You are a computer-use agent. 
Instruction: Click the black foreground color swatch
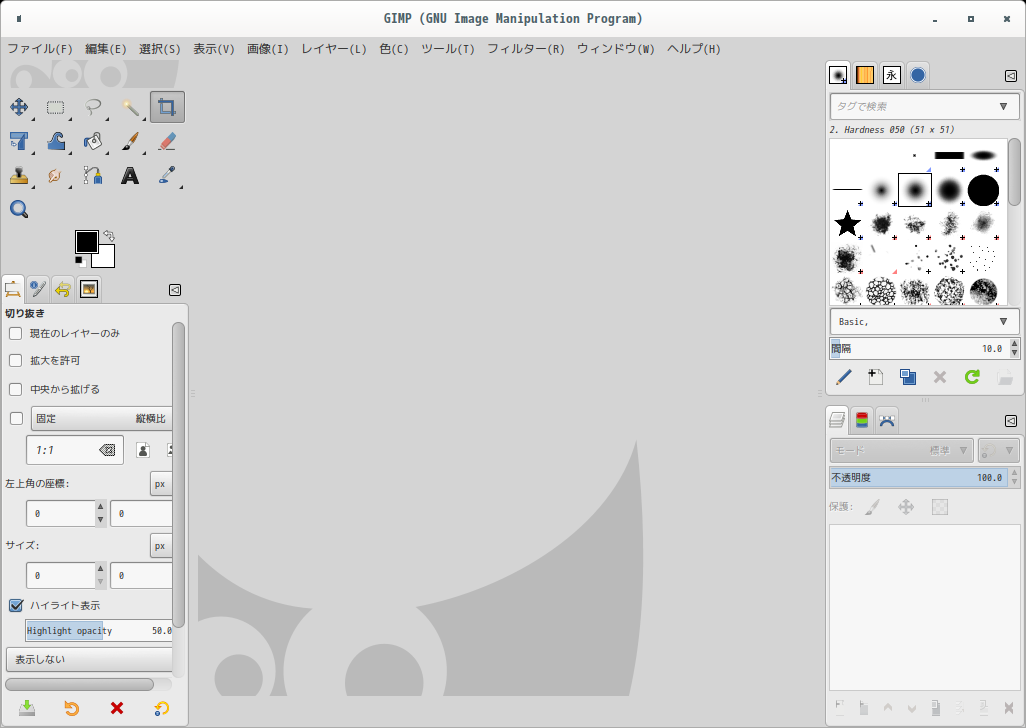tap(86, 241)
